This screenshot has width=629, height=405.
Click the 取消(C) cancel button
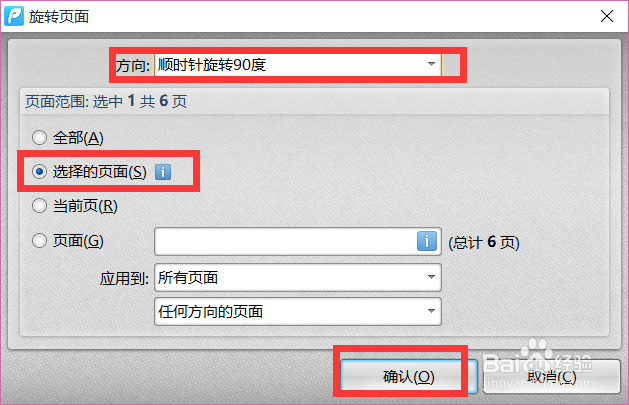click(552, 377)
